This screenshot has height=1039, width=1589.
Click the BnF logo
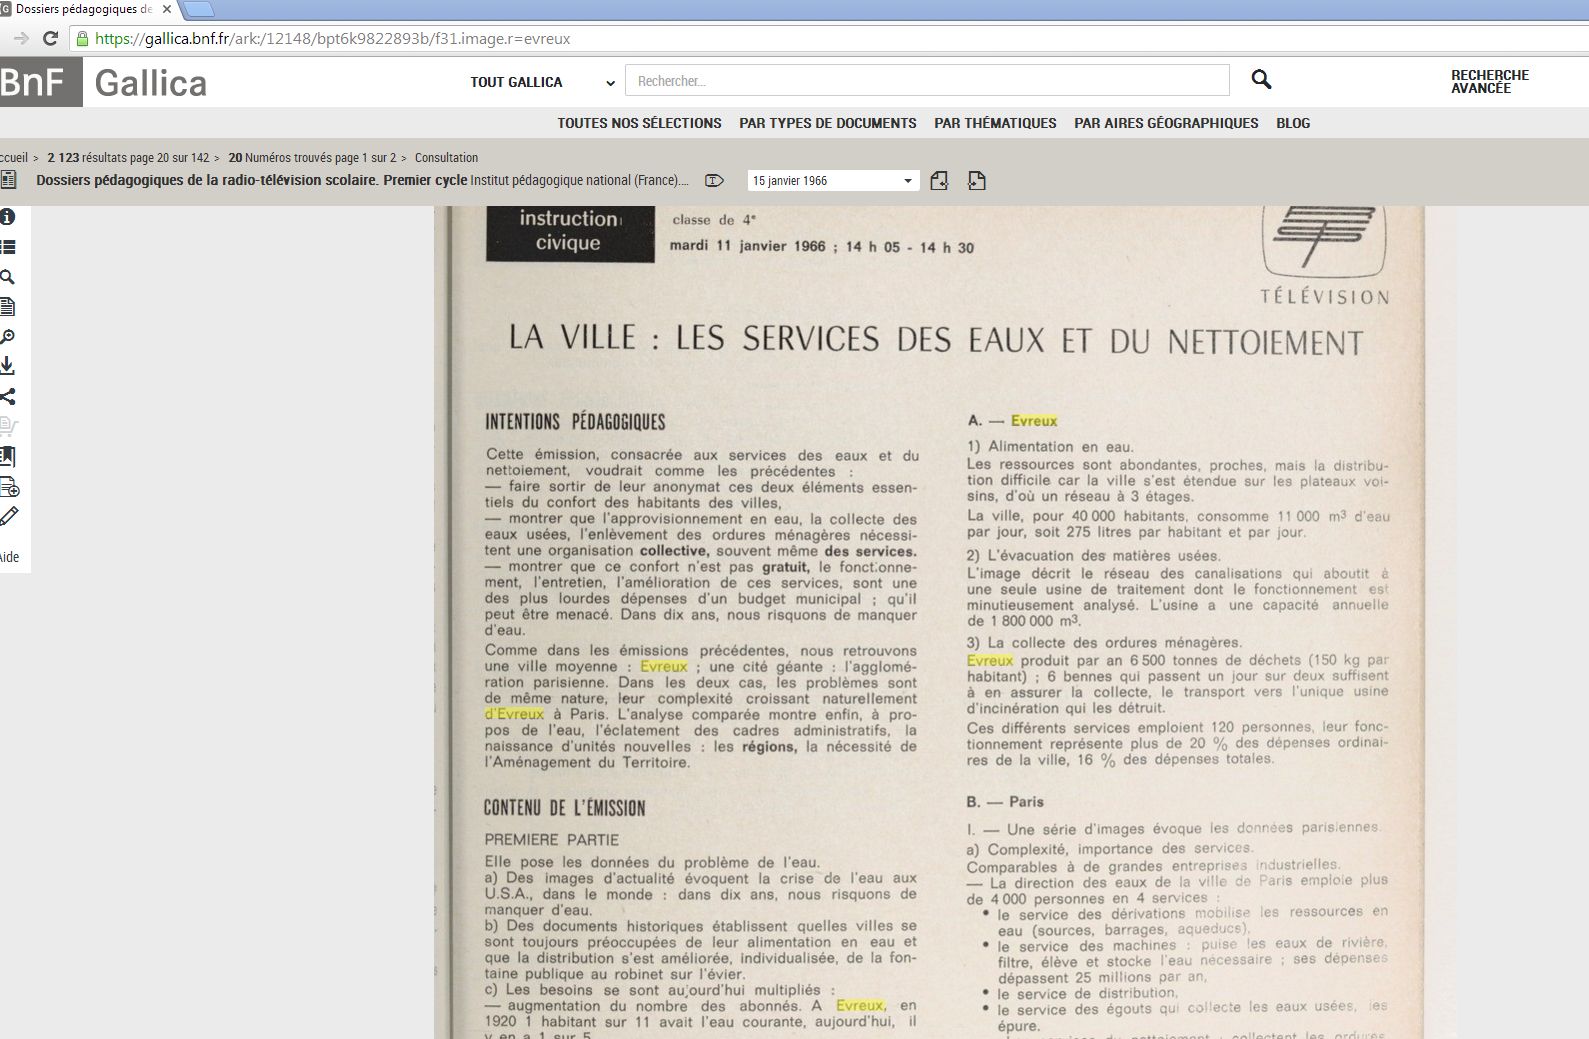[x=40, y=82]
